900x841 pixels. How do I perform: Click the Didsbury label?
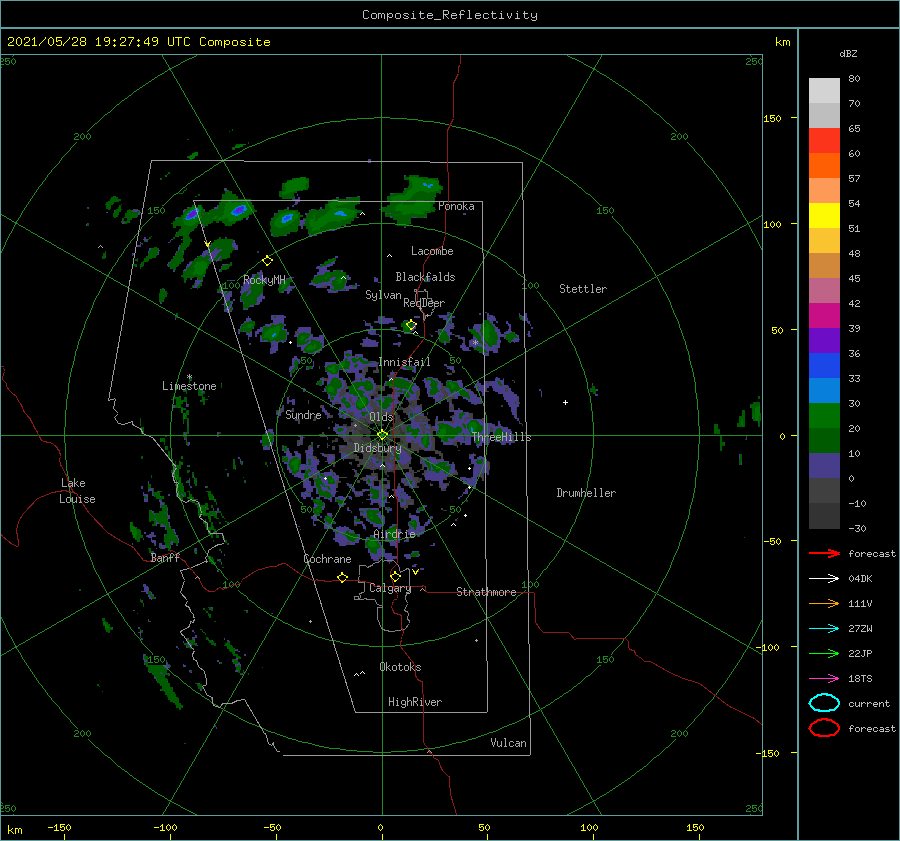377,448
